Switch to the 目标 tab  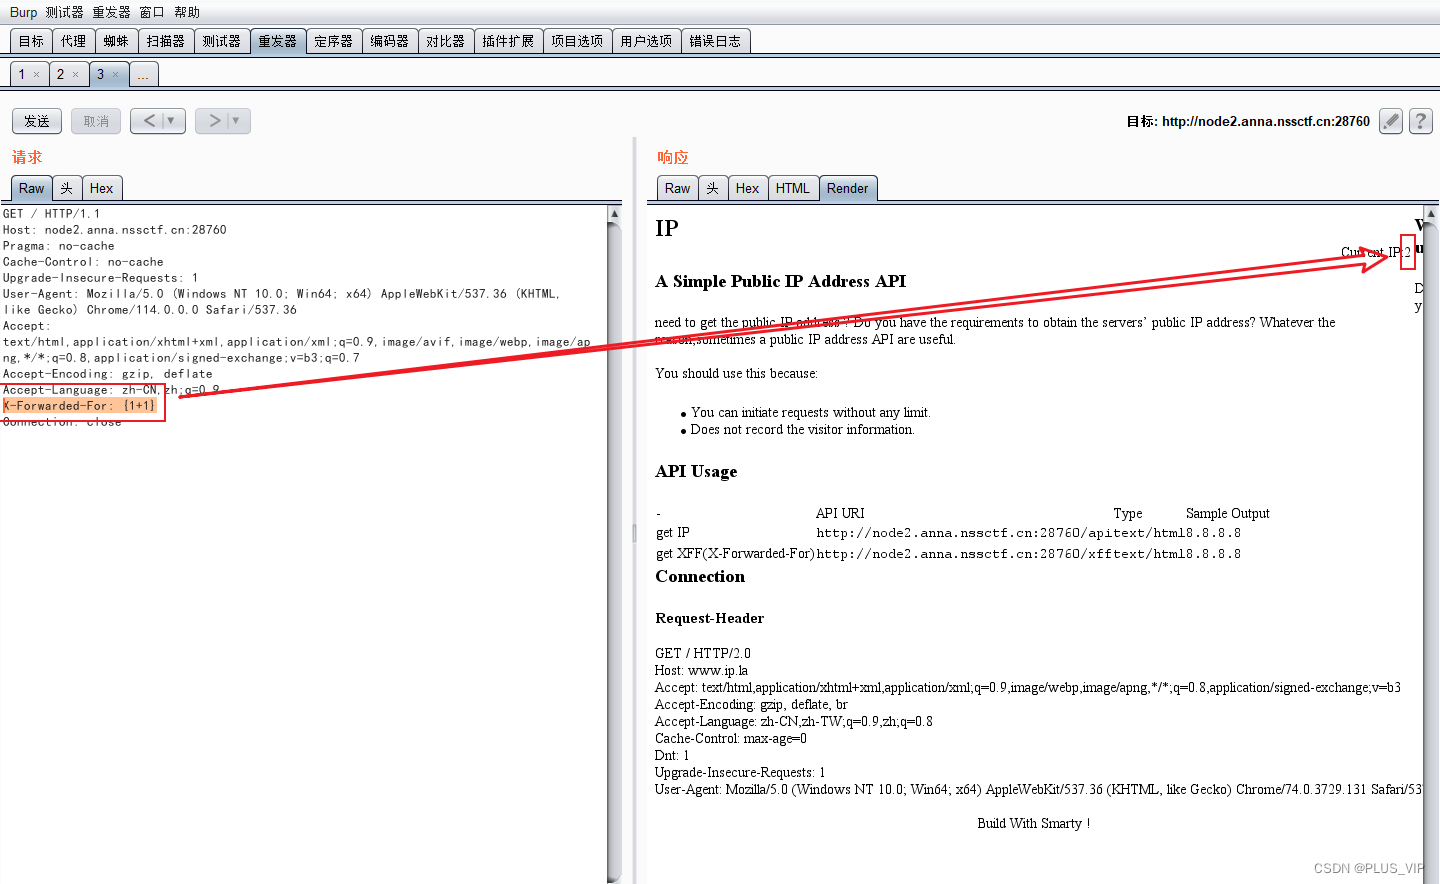coord(31,41)
